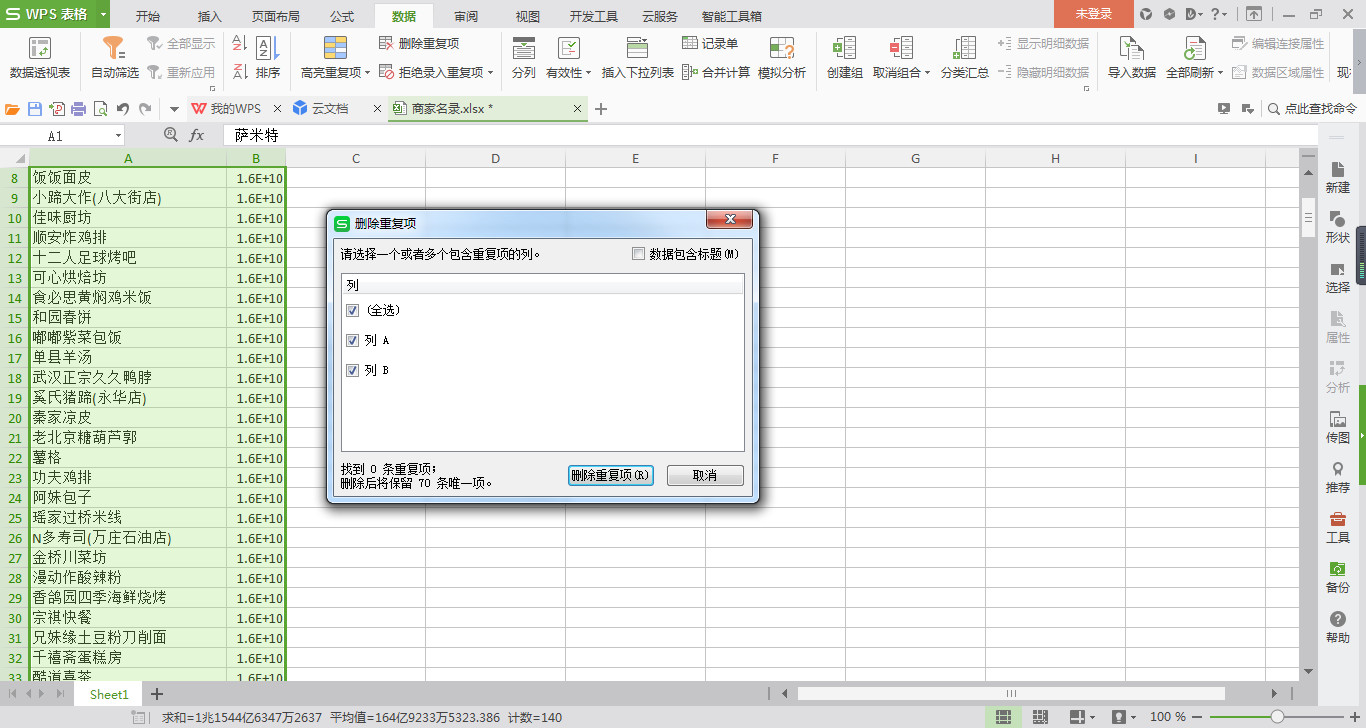Click 取消 cancel button in dialog
Viewport: 1366px width, 728px height.
(705, 475)
